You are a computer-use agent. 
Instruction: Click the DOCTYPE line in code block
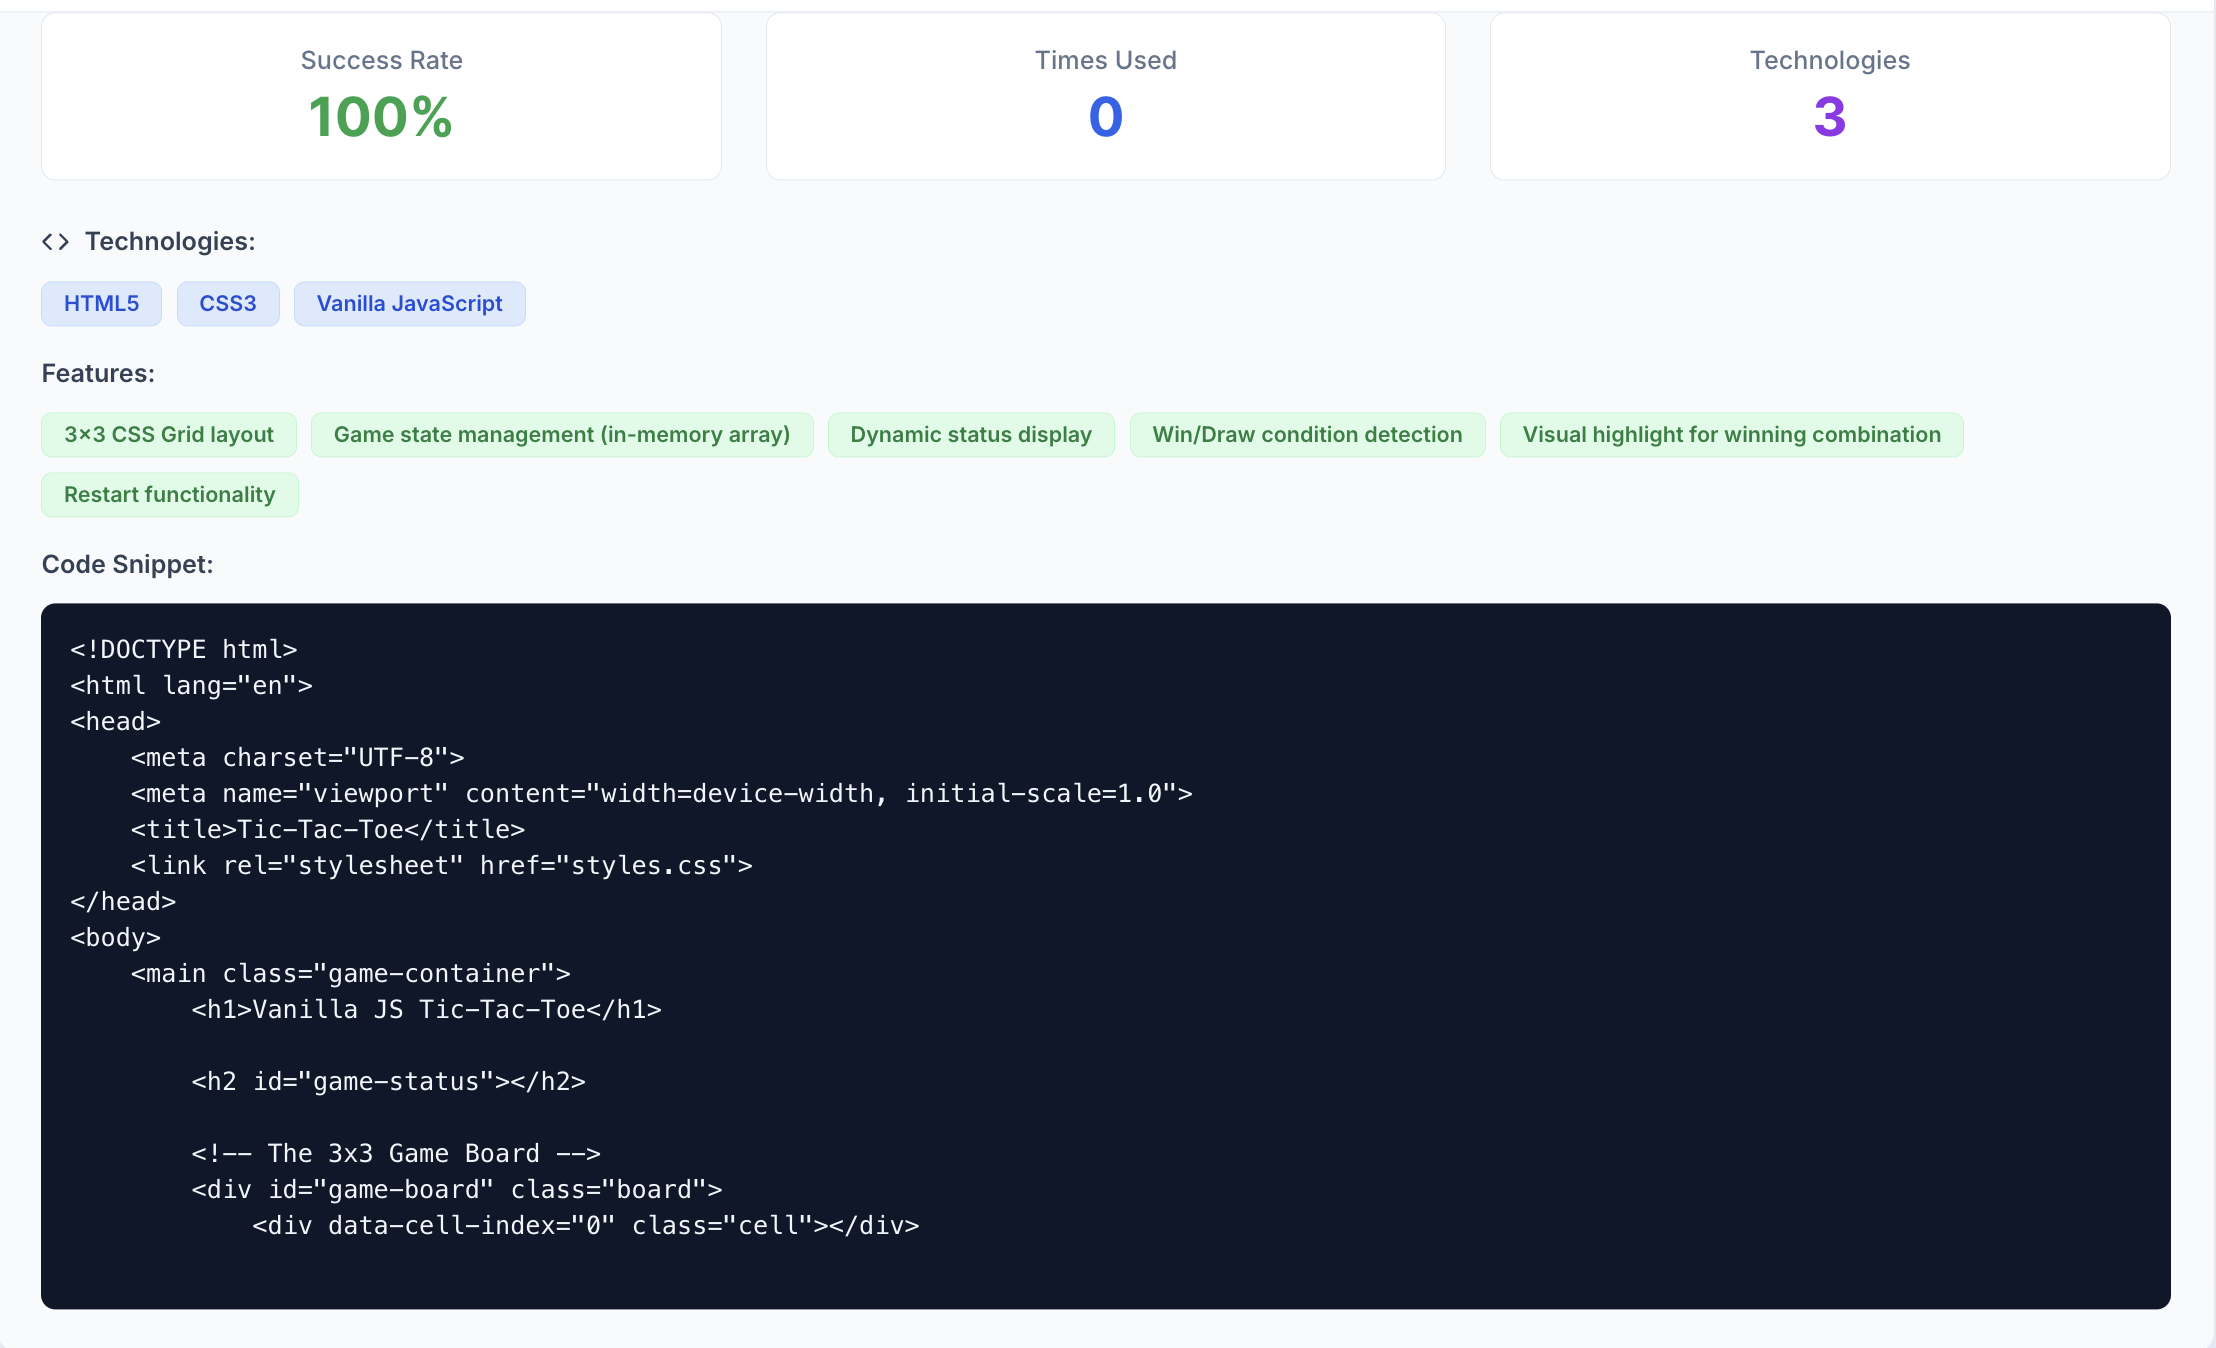[184, 650]
